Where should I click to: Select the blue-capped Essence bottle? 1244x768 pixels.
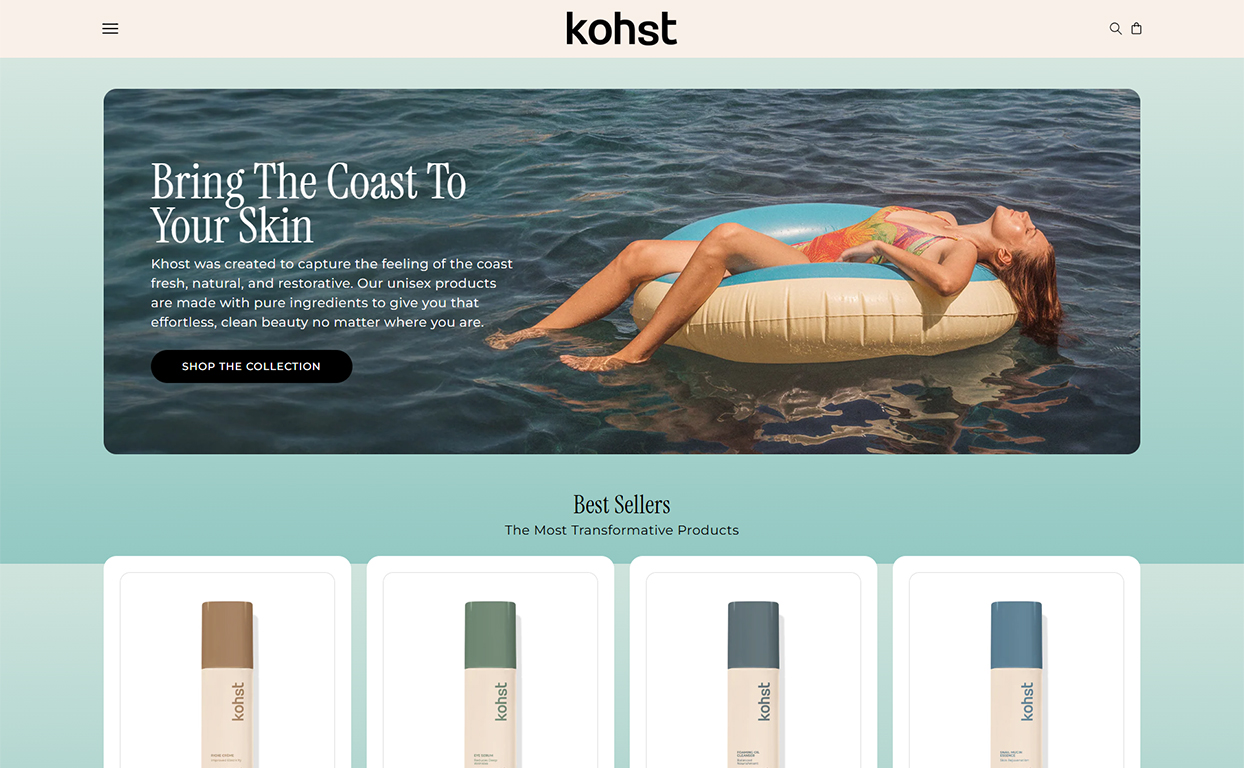tap(1016, 684)
